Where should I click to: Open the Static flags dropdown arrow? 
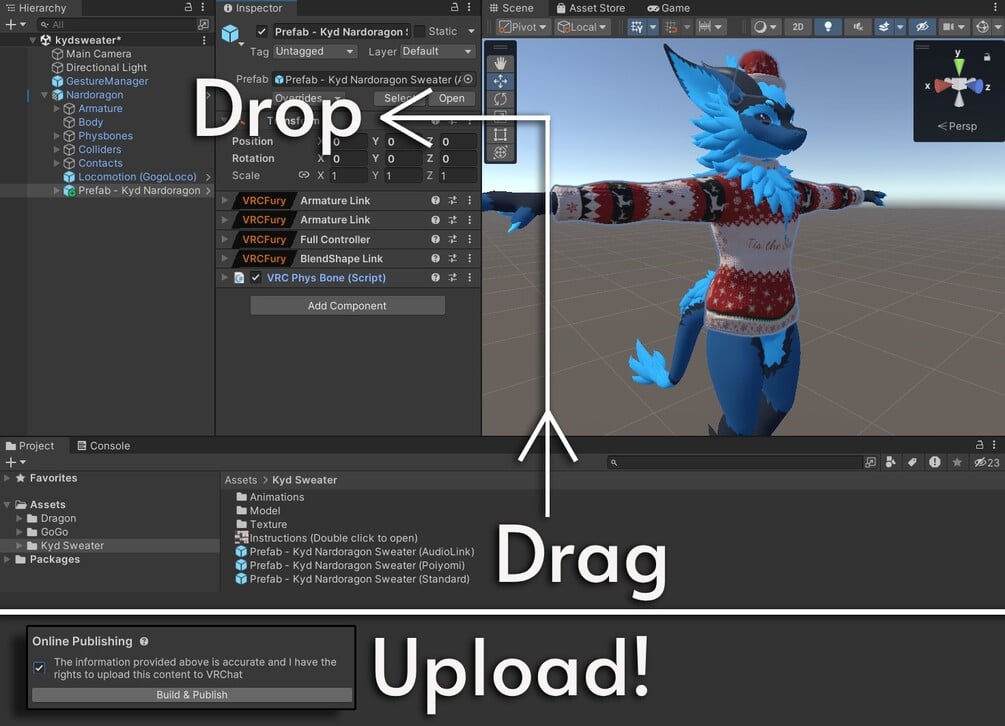click(471, 31)
